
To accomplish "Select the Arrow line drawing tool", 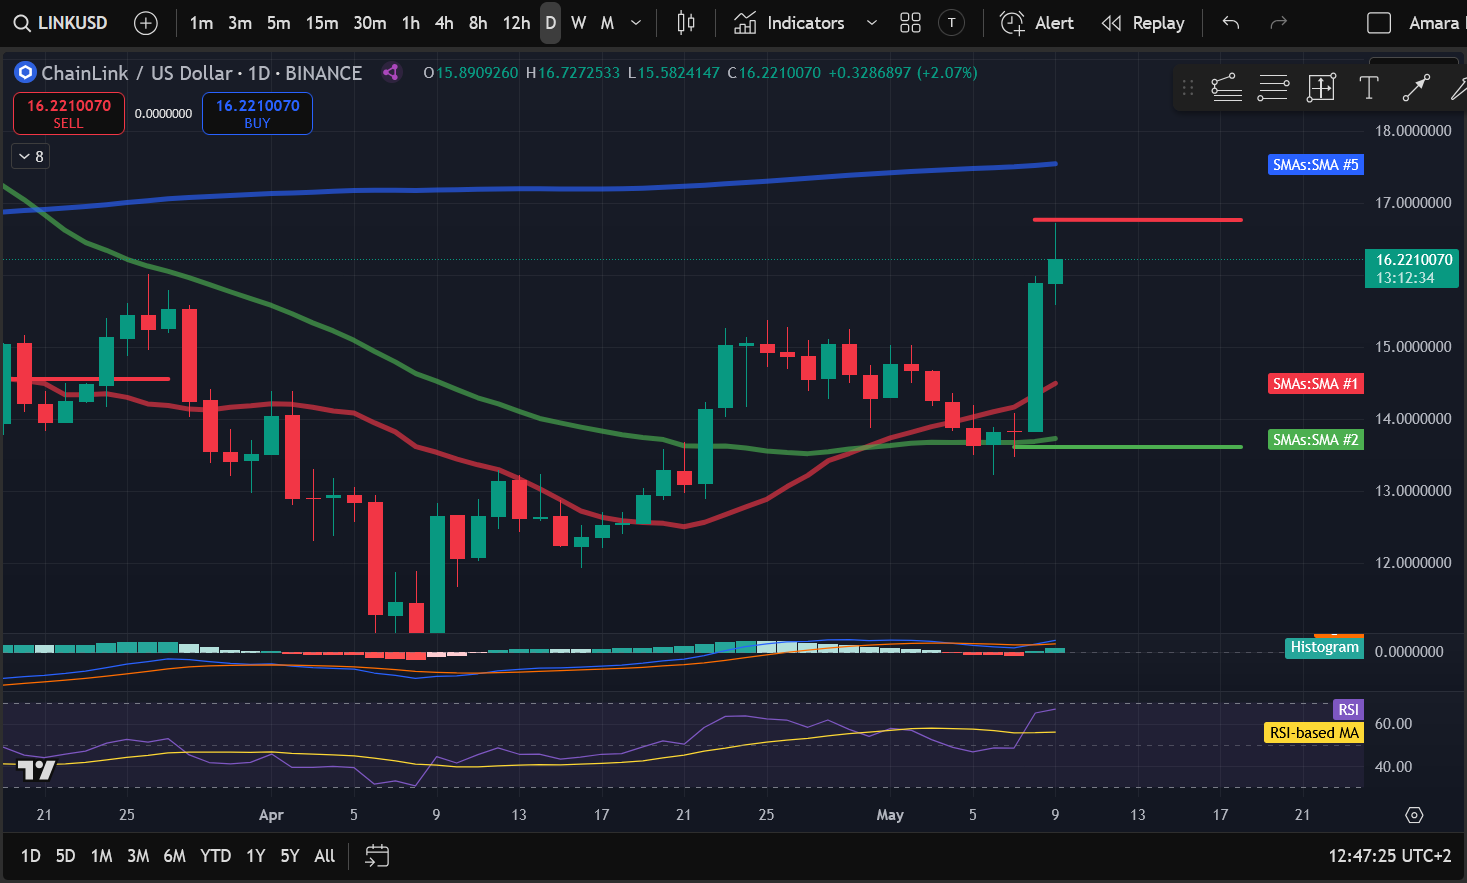I will coord(1416,88).
